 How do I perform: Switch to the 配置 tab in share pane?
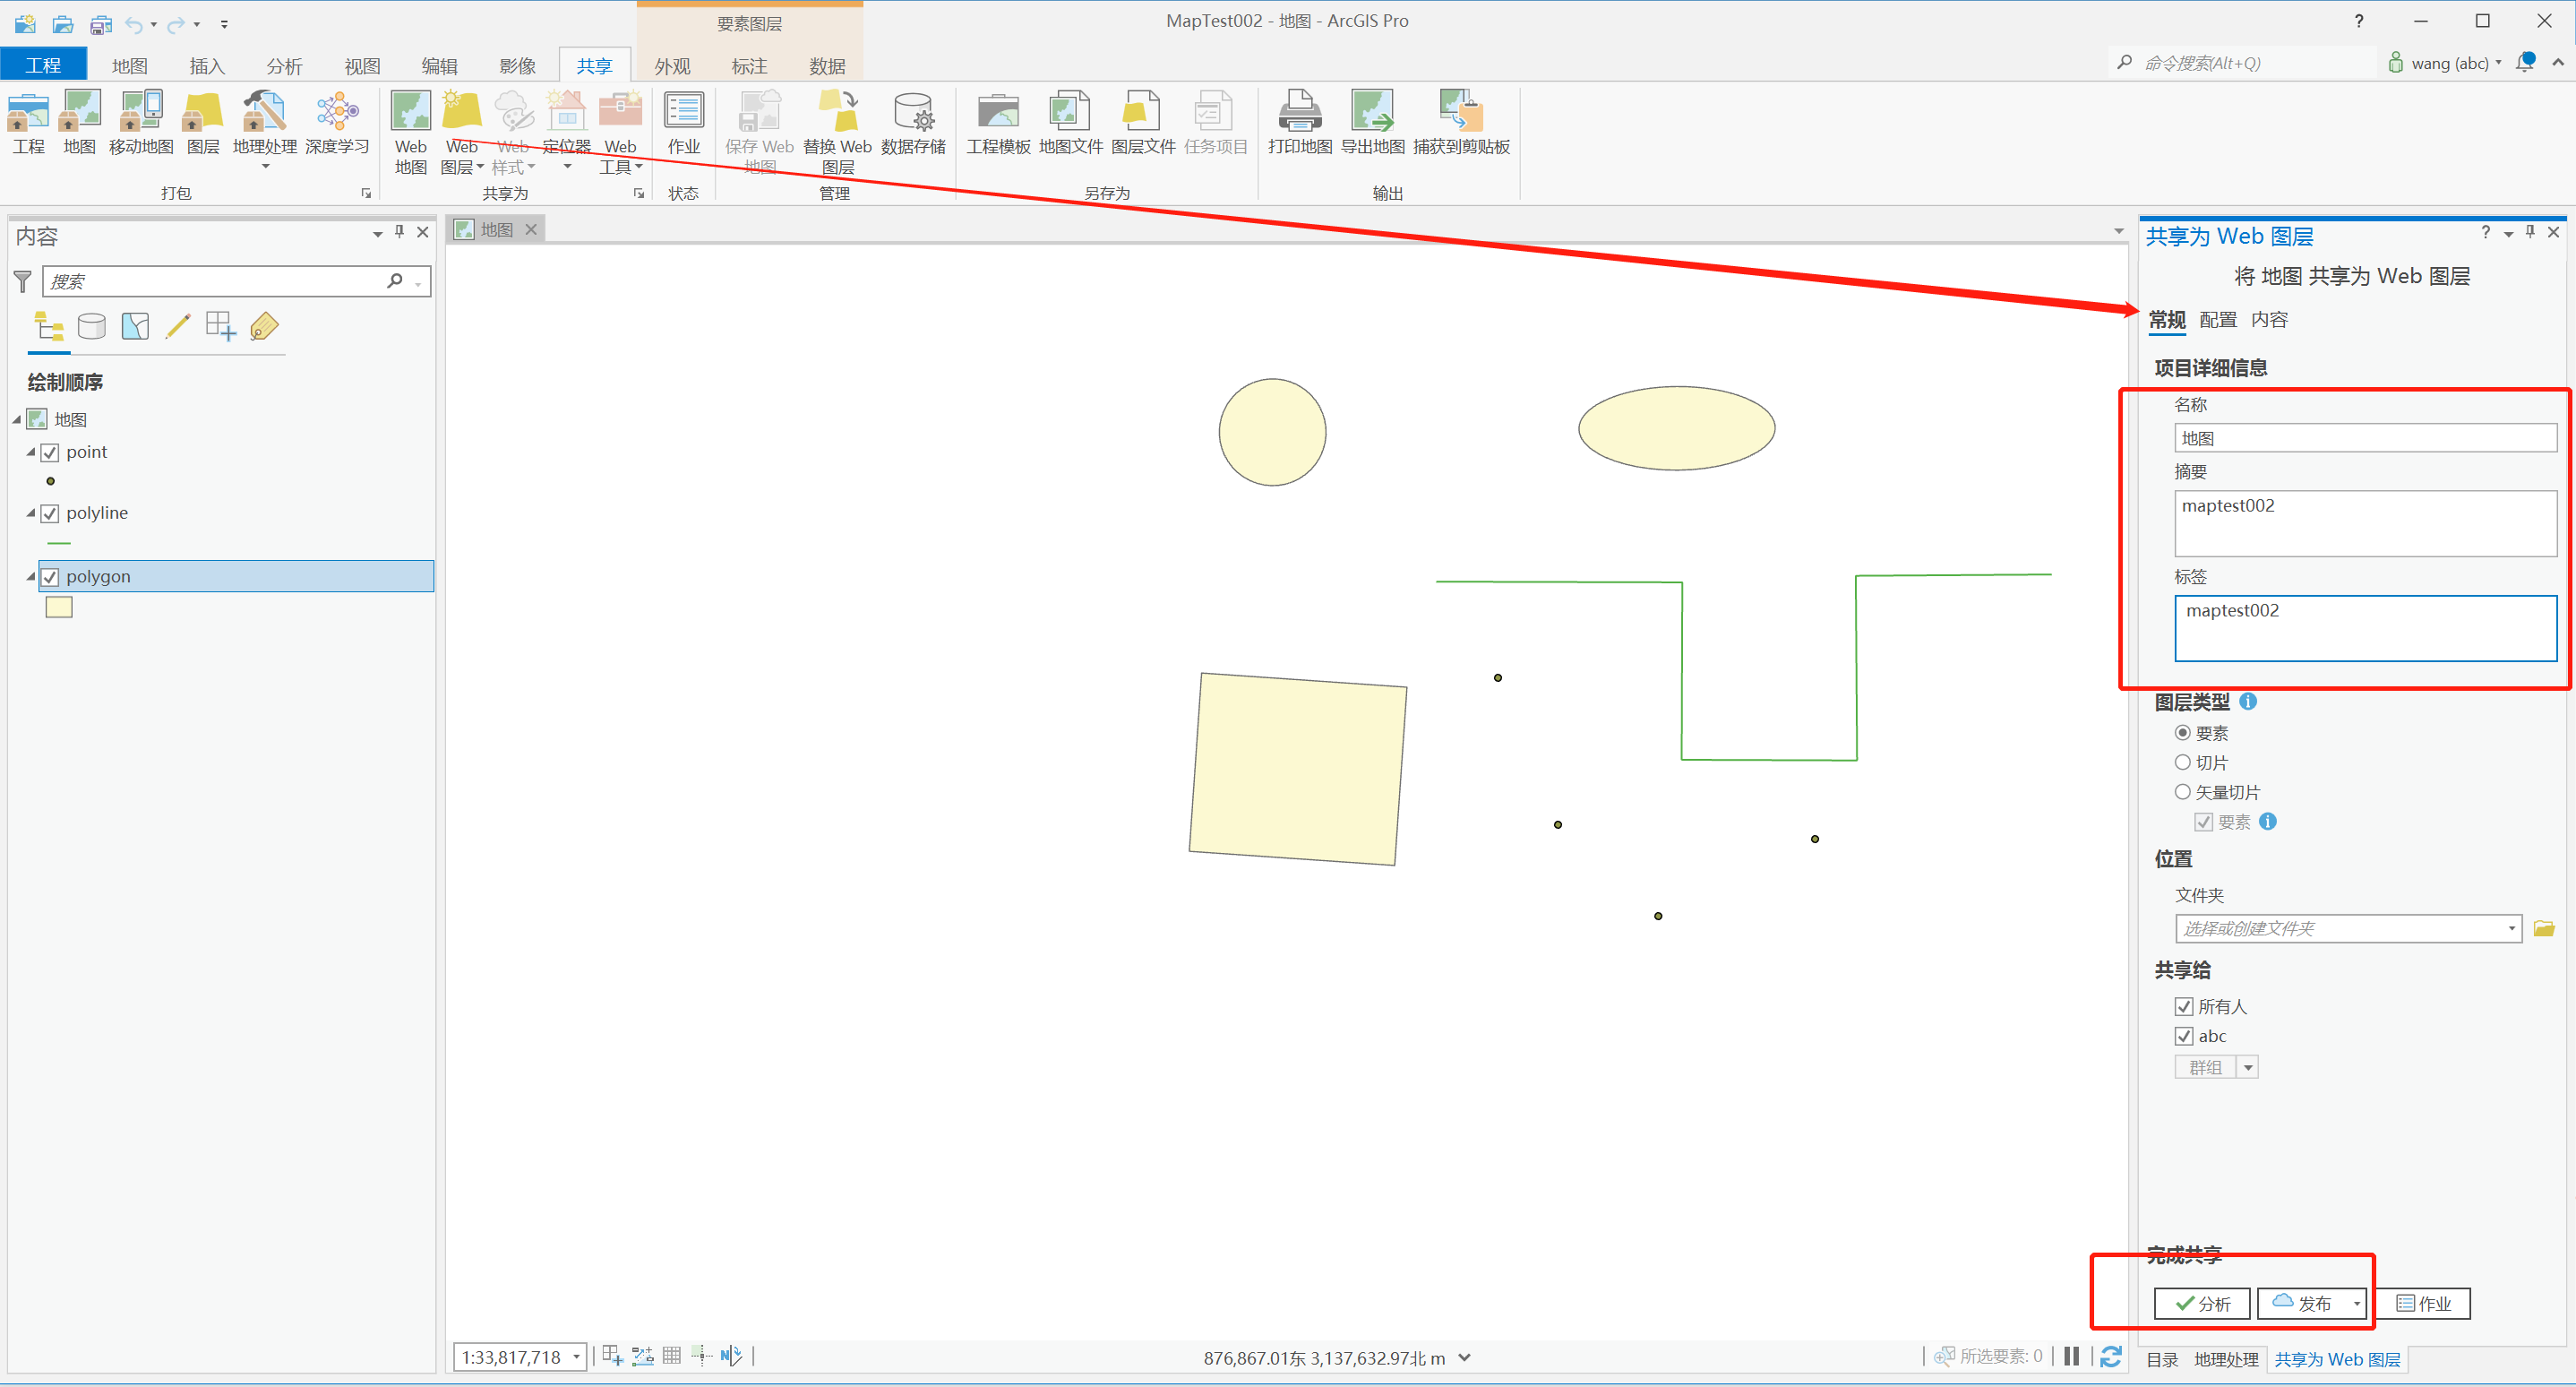tap(2217, 320)
